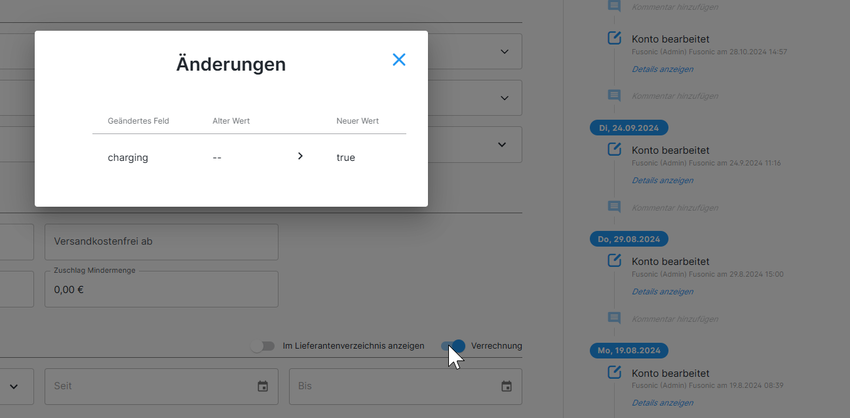
Task: Expand the topmost dropdown chevron behind the dialog
Action: click(x=504, y=52)
